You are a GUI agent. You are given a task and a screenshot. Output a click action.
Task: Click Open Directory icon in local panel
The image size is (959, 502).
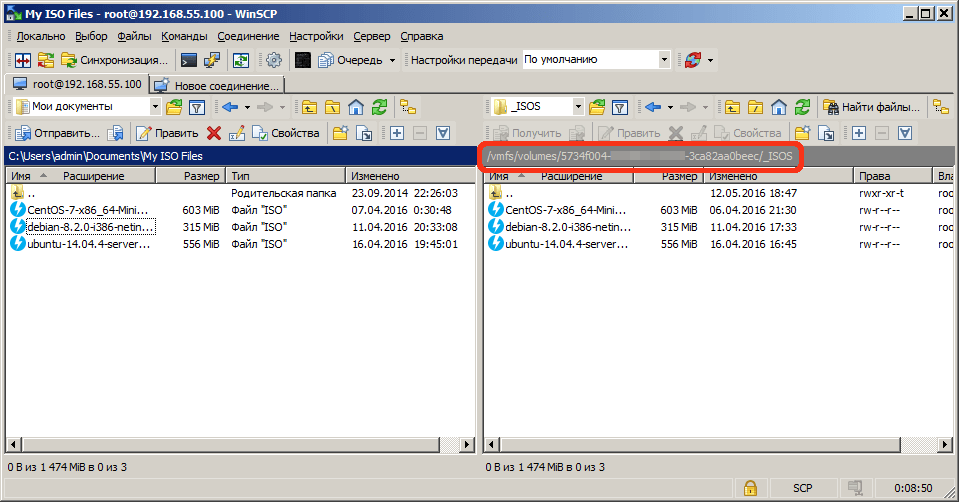pyautogui.click(x=174, y=107)
